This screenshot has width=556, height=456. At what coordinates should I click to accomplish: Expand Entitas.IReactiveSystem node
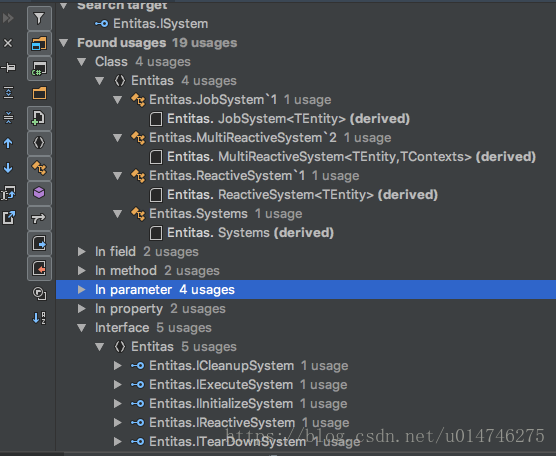[x=118, y=423]
